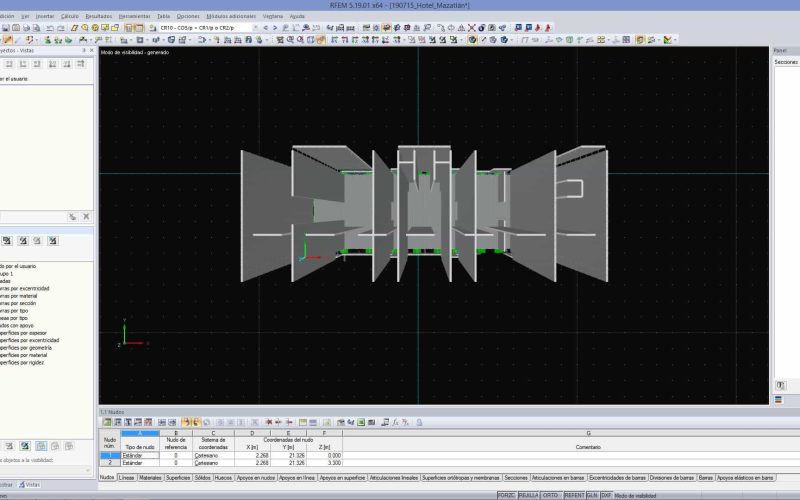
Task: Click first icon in the 1.1 Nudos table toolbar
Action: pyautogui.click(x=108, y=422)
